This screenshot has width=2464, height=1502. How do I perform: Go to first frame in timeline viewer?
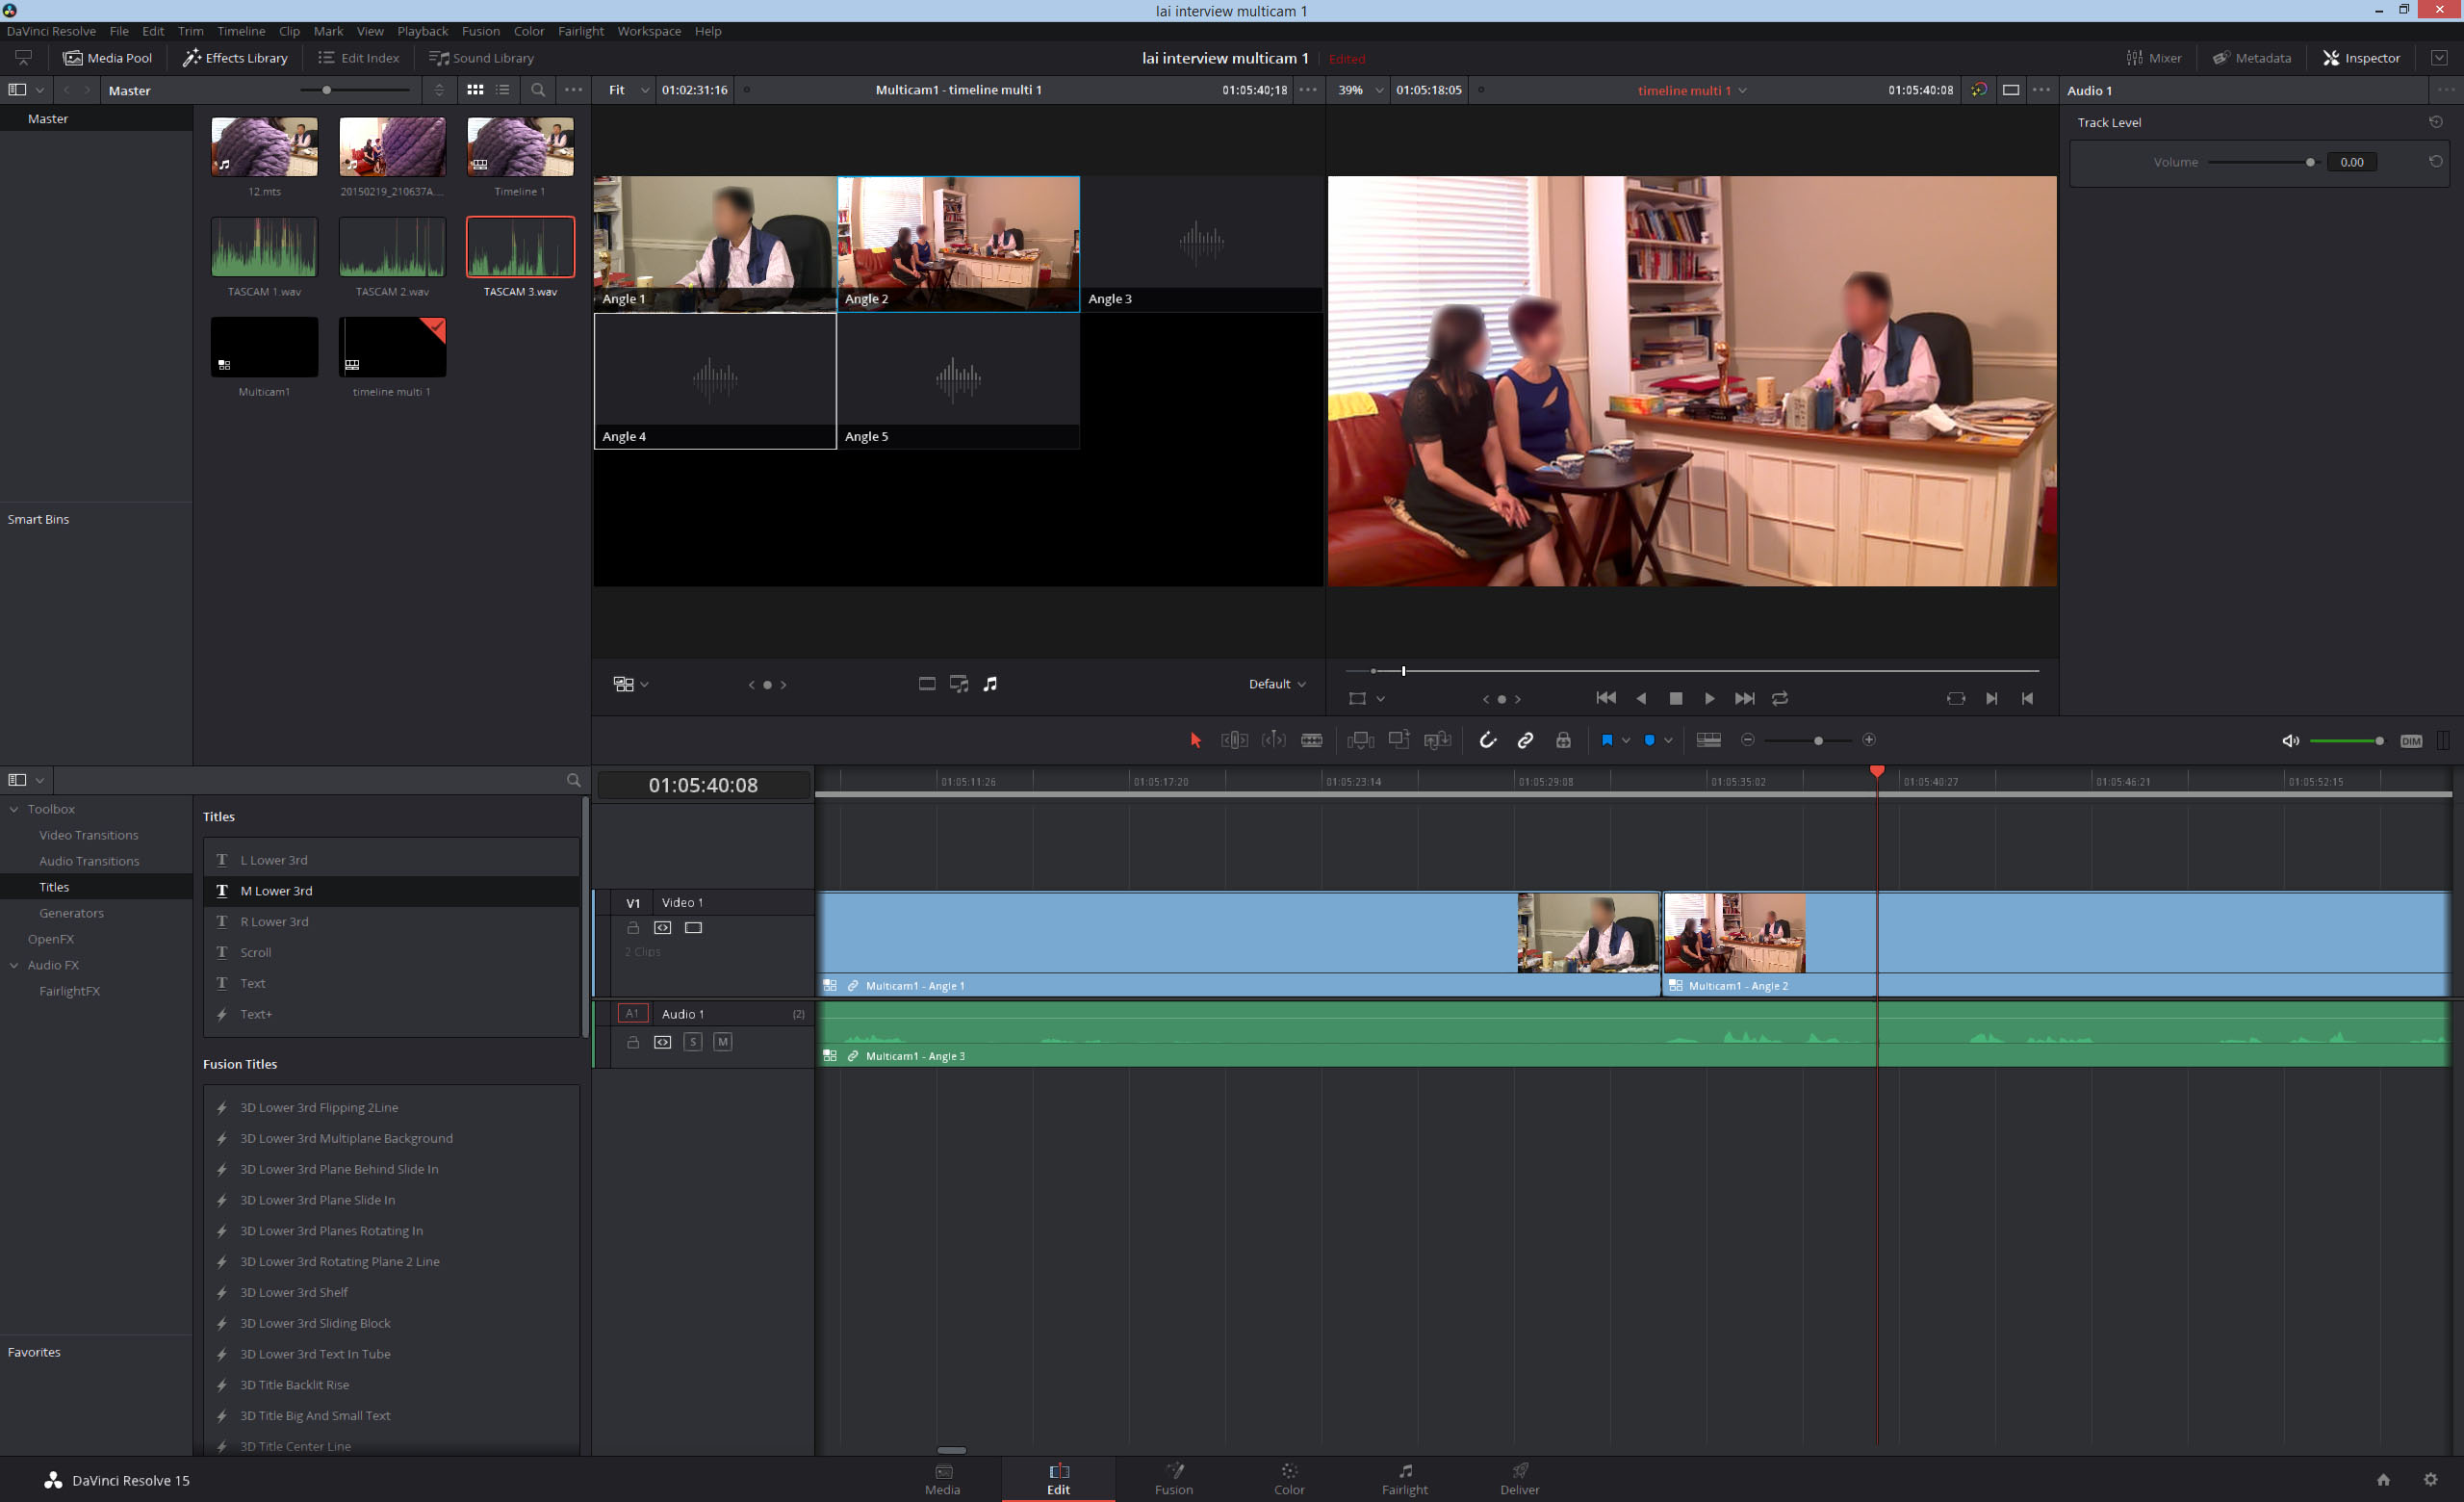coord(1606,698)
